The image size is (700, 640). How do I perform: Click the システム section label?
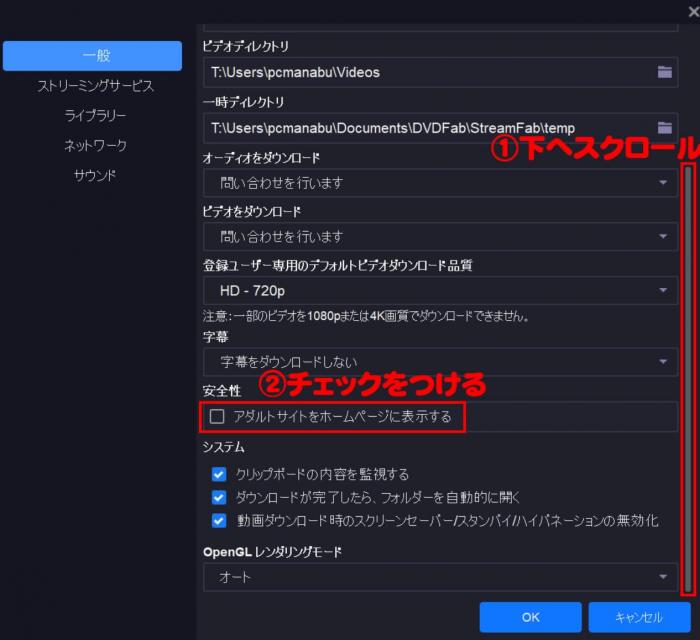(x=224, y=447)
